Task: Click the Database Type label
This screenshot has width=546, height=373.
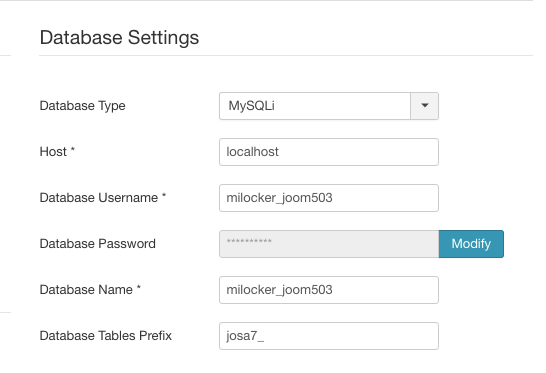Action: click(x=83, y=106)
